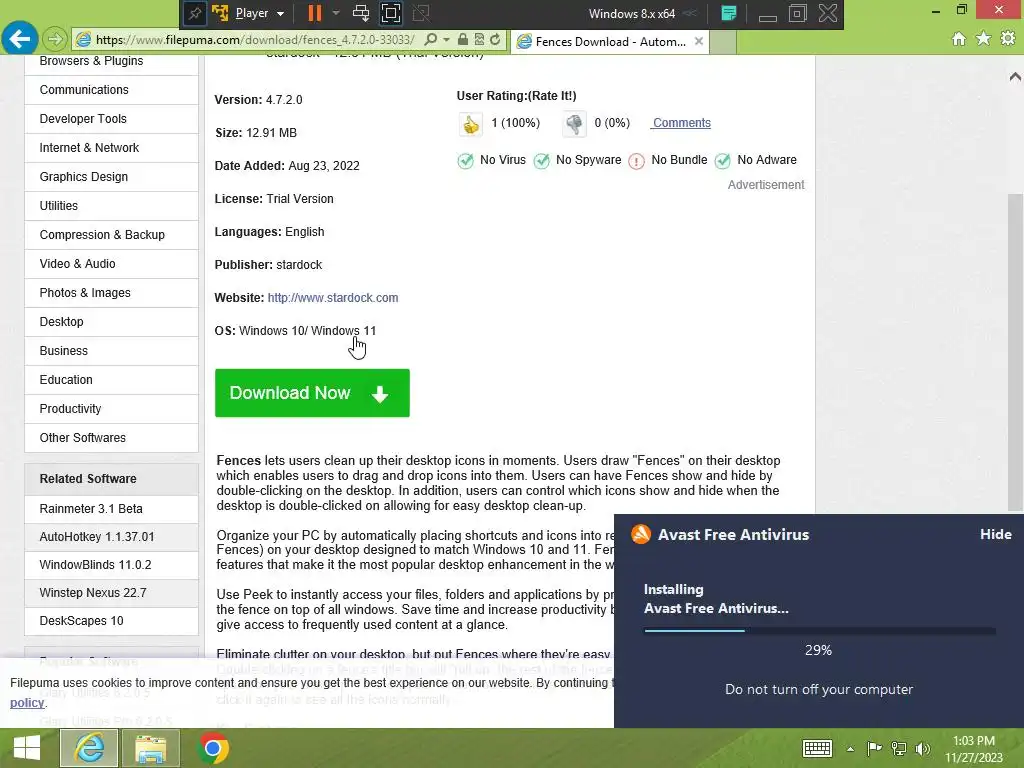Open Rainmeter 3.1 Beta related software

pyautogui.click(x=111, y=509)
